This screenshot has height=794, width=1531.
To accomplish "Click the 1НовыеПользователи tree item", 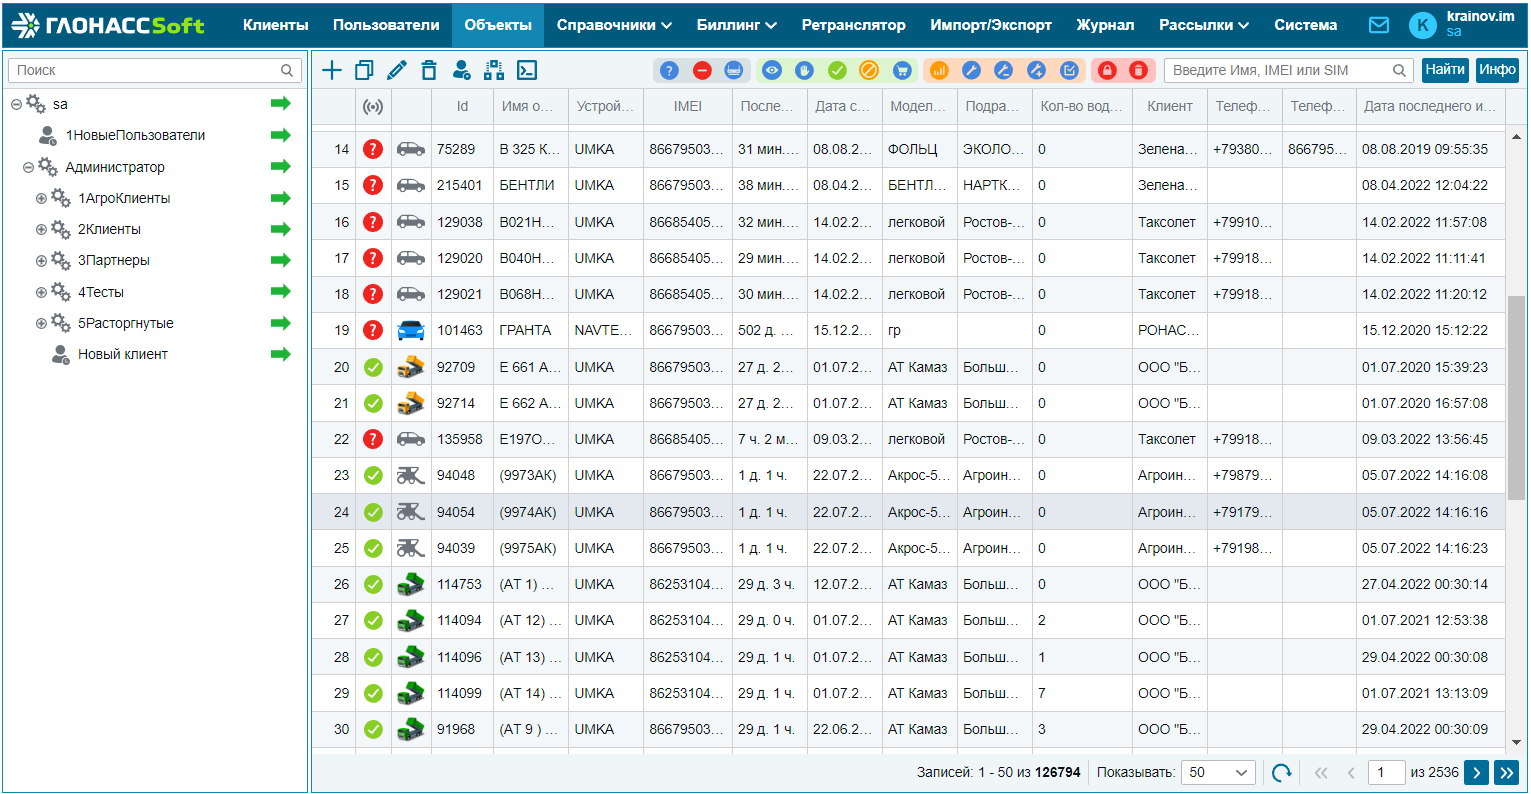I will pos(135,135).
